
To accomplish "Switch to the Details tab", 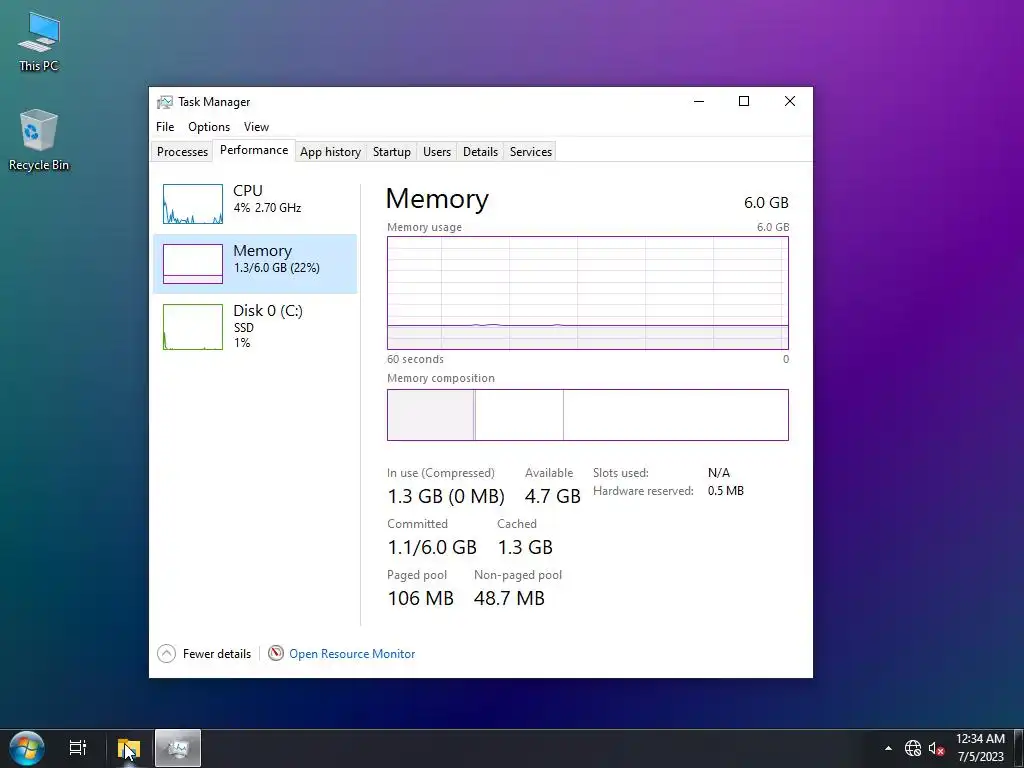I will point(481,152).
